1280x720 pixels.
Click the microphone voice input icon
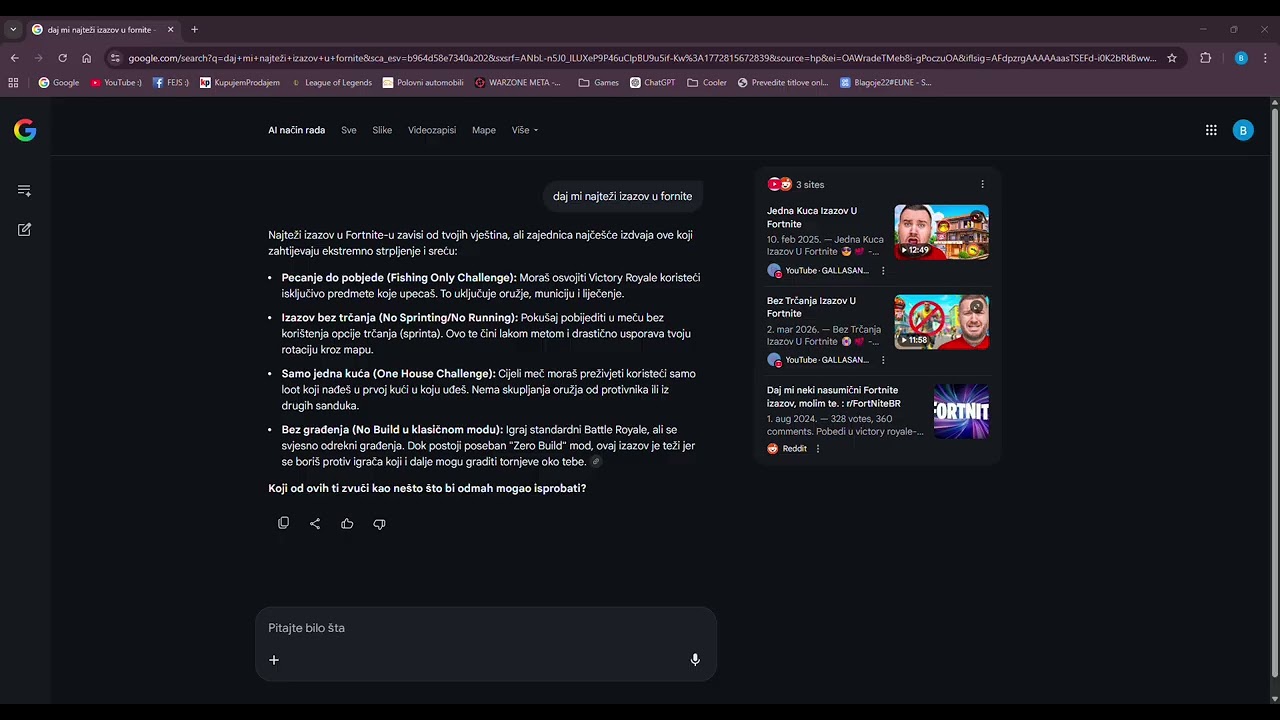pyautogui.click(x=695, y=660)
